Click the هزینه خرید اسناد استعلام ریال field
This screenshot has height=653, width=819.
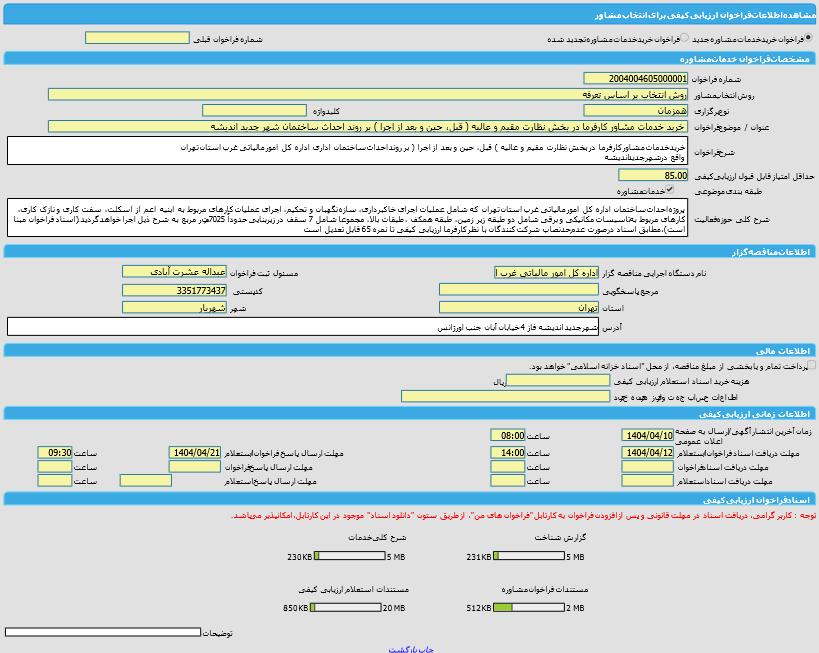(x=558, y=380)
